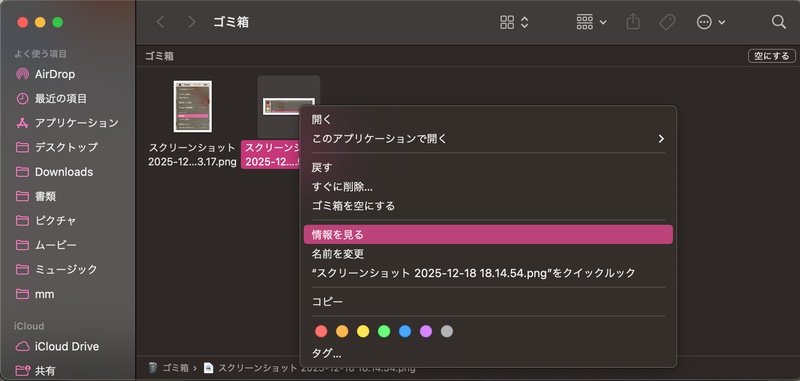
Task: Open ムービー in sidebar
Action: 56,245
